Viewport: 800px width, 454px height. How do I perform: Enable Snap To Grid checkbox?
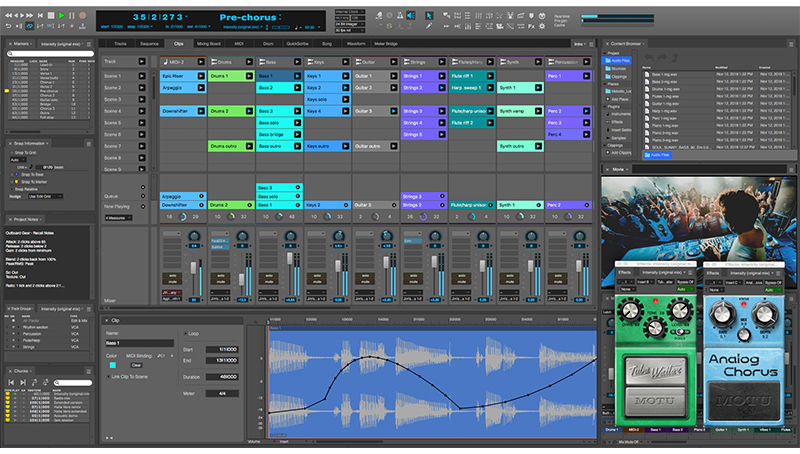11,153
